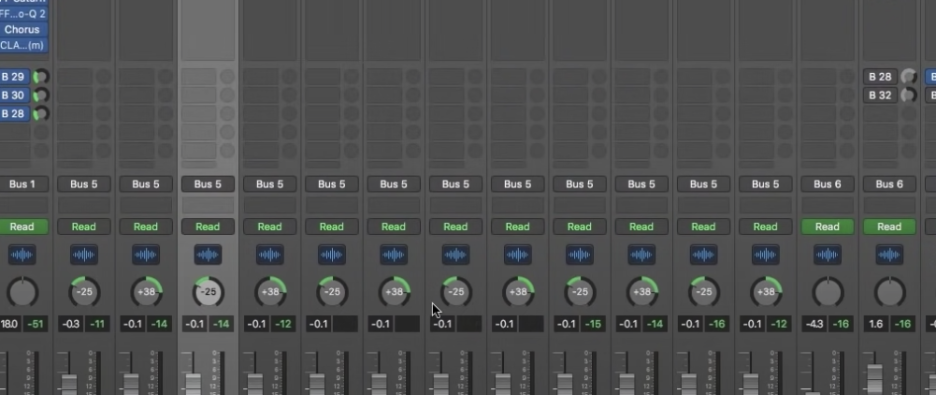Adjust the send knob beside B 30
This screenshot has height=395, width=936.
tap(41, 95)
